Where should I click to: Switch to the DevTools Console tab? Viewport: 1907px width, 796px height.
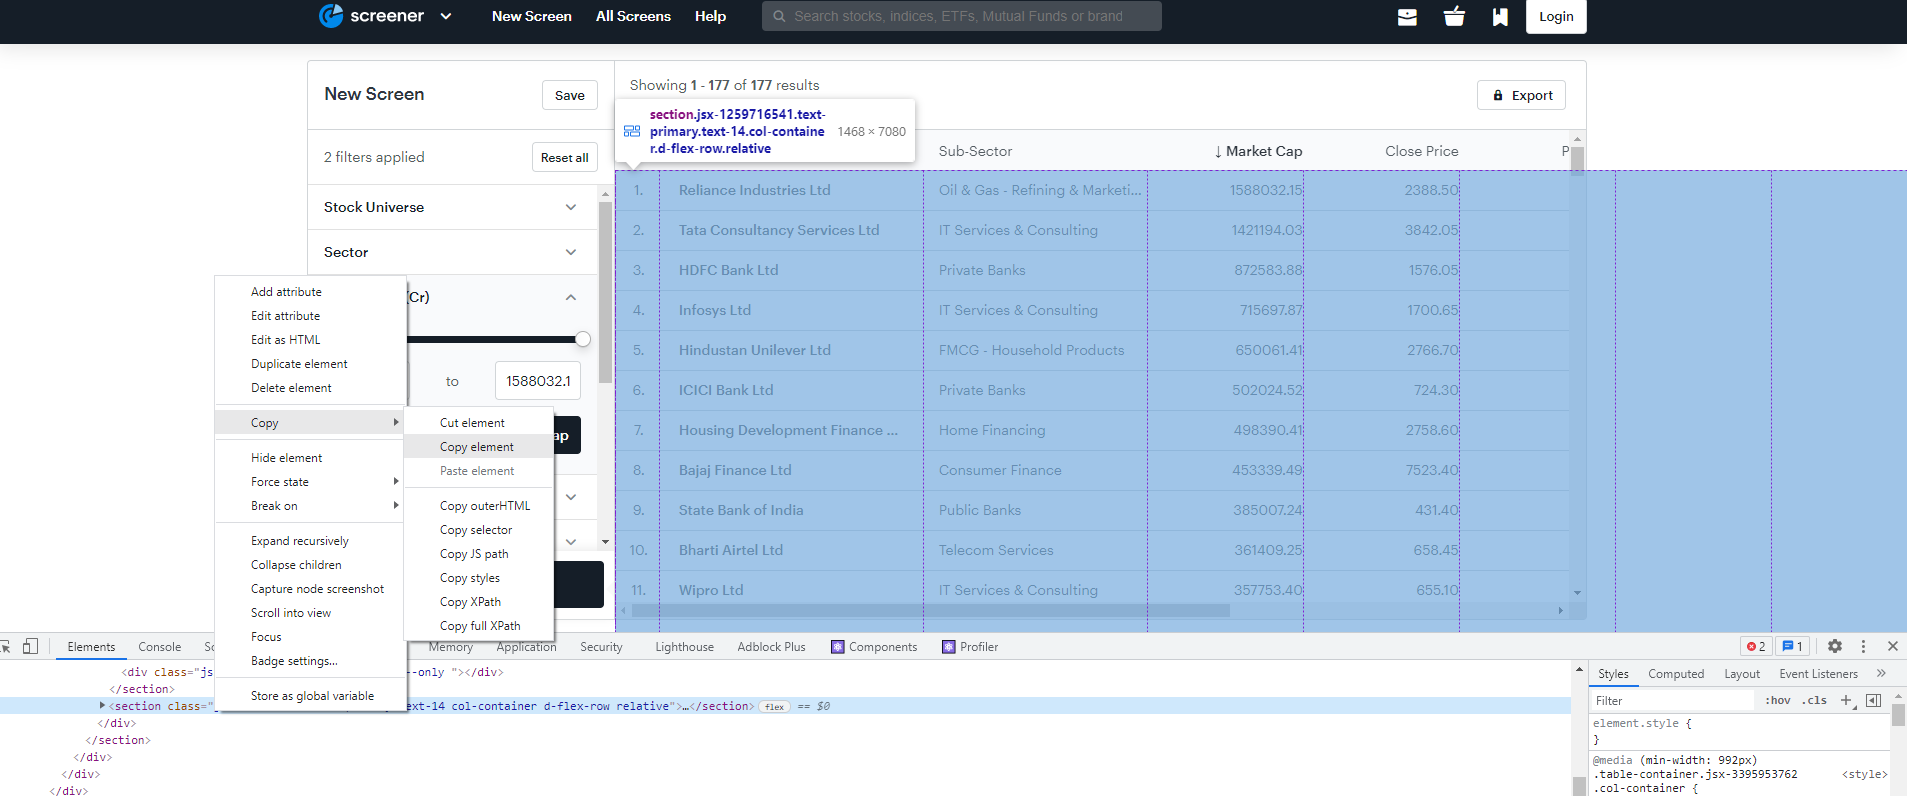coord(160,647)
